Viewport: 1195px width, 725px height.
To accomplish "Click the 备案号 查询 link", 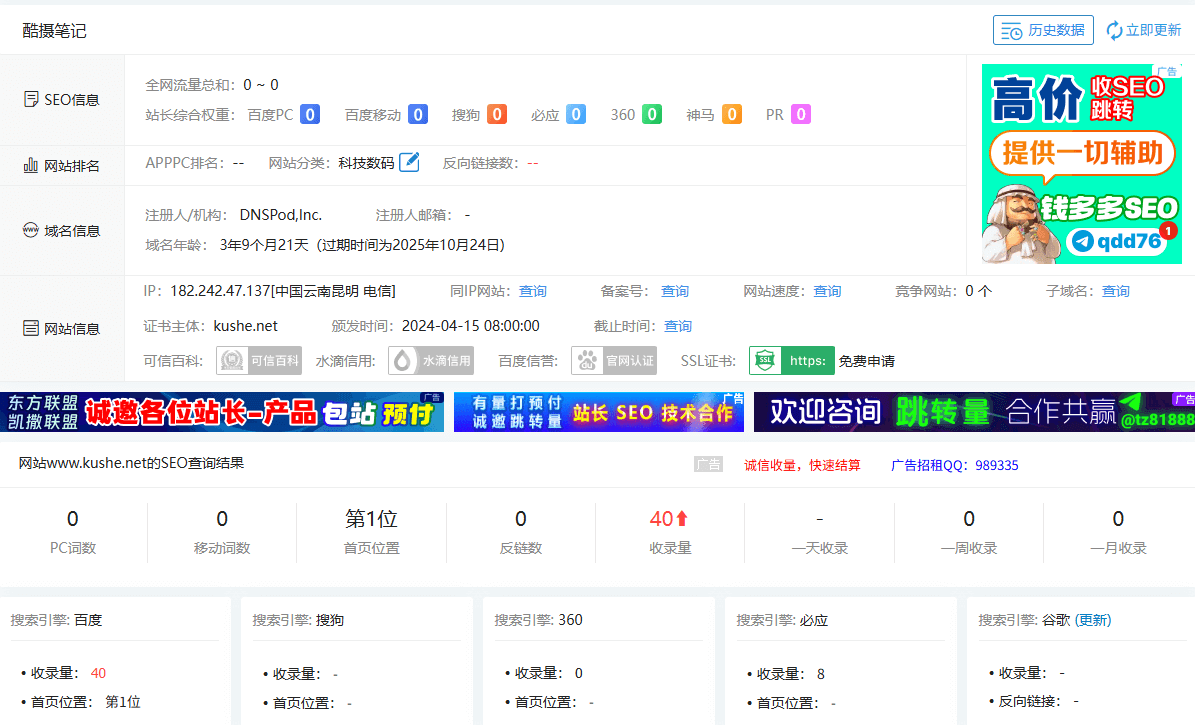I will click(x=674, y=291).
